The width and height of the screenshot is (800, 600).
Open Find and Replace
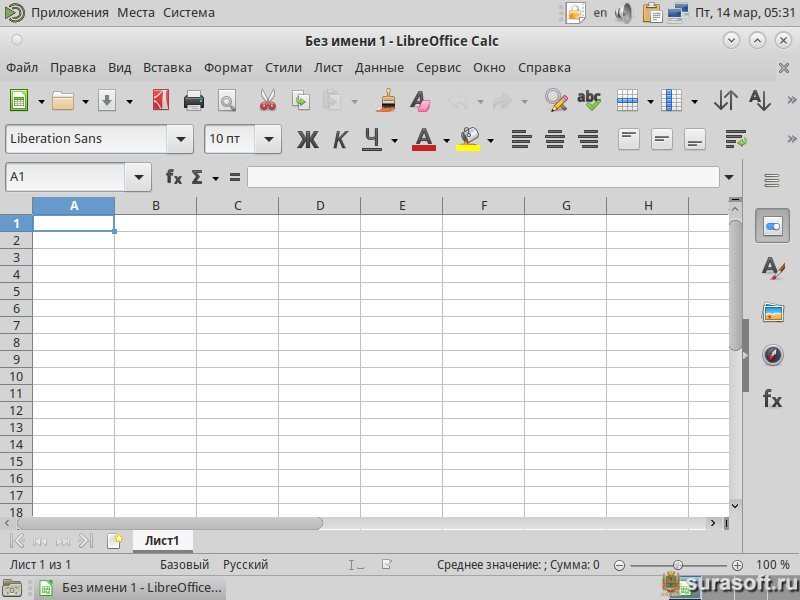(x=556, y=101)
